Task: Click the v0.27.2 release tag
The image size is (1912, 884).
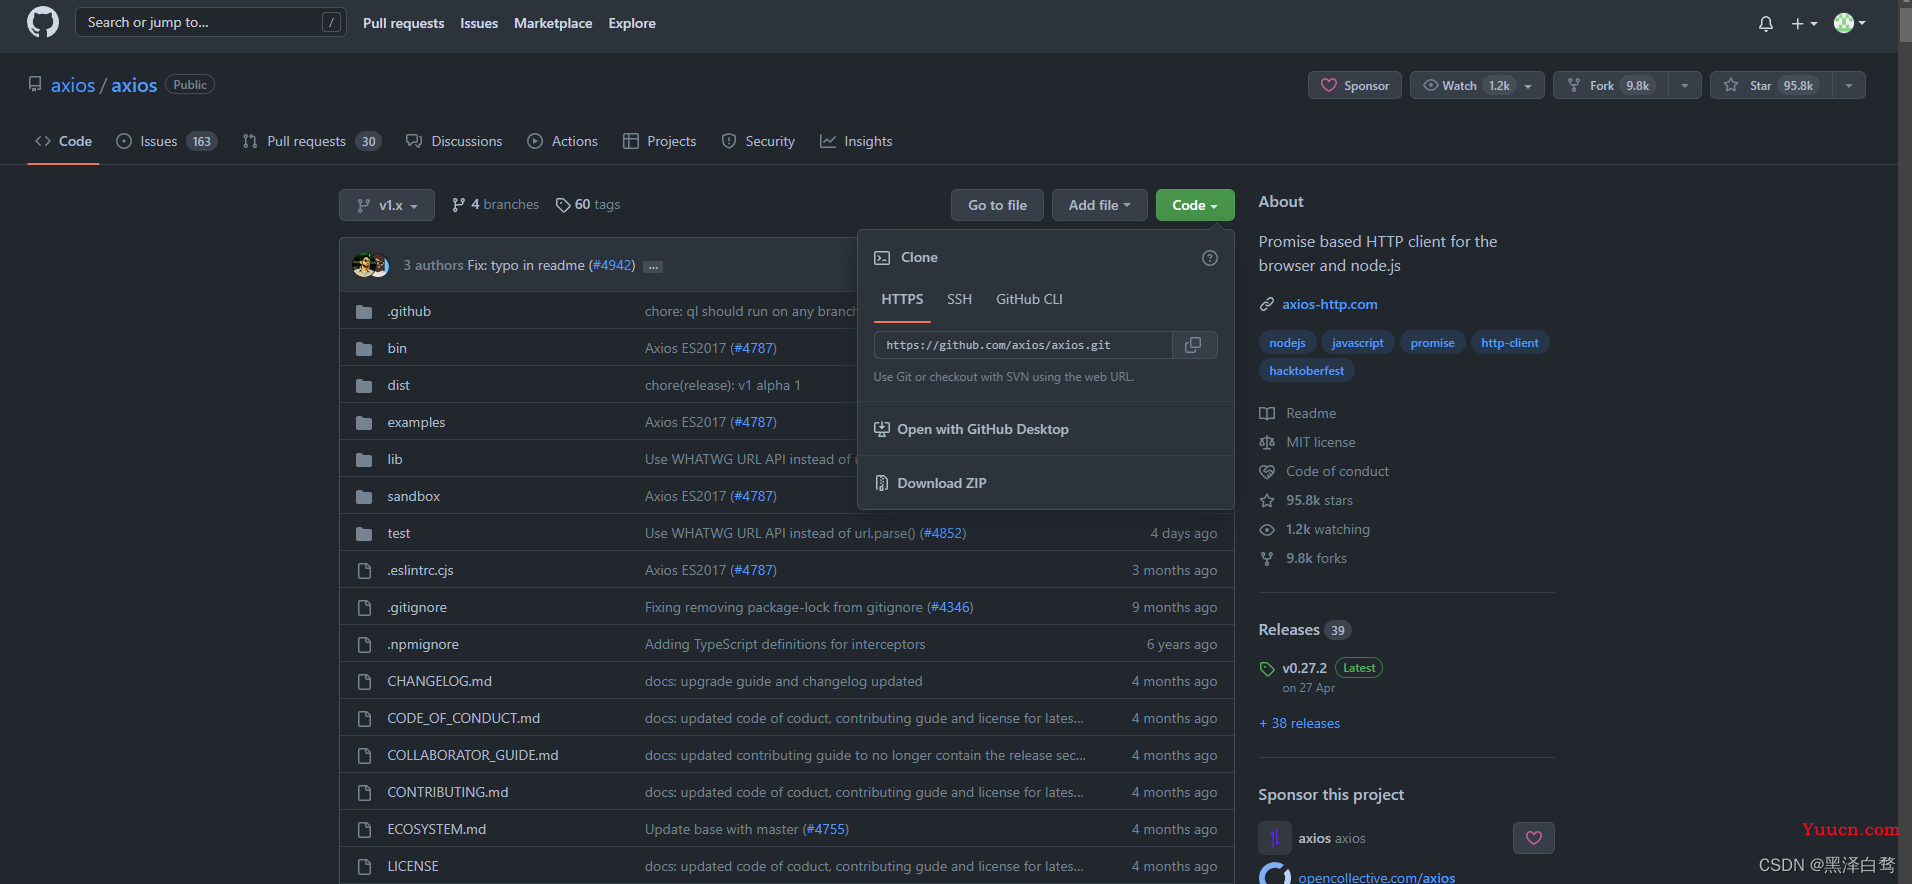Action: point(1304,668)
